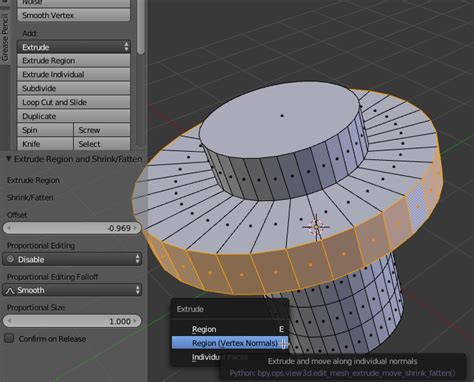Click the Loop Cut and Slide button
This screenshot has width=474, height=382.
[x=74, y=102]
